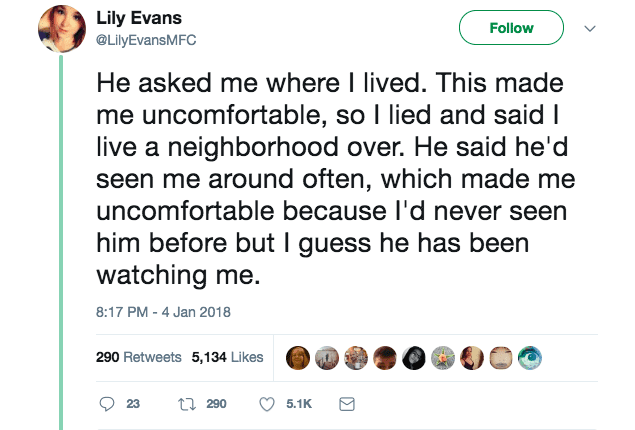The width and height of the screenshot is (635, 430).
Task: Open the @LilyEvansMFC handle link
Action: 146,40
